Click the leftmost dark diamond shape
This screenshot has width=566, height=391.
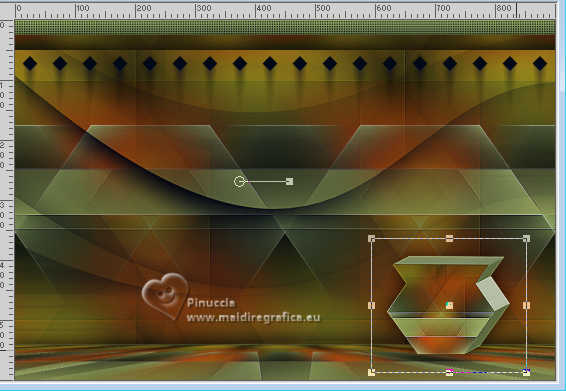30,64
